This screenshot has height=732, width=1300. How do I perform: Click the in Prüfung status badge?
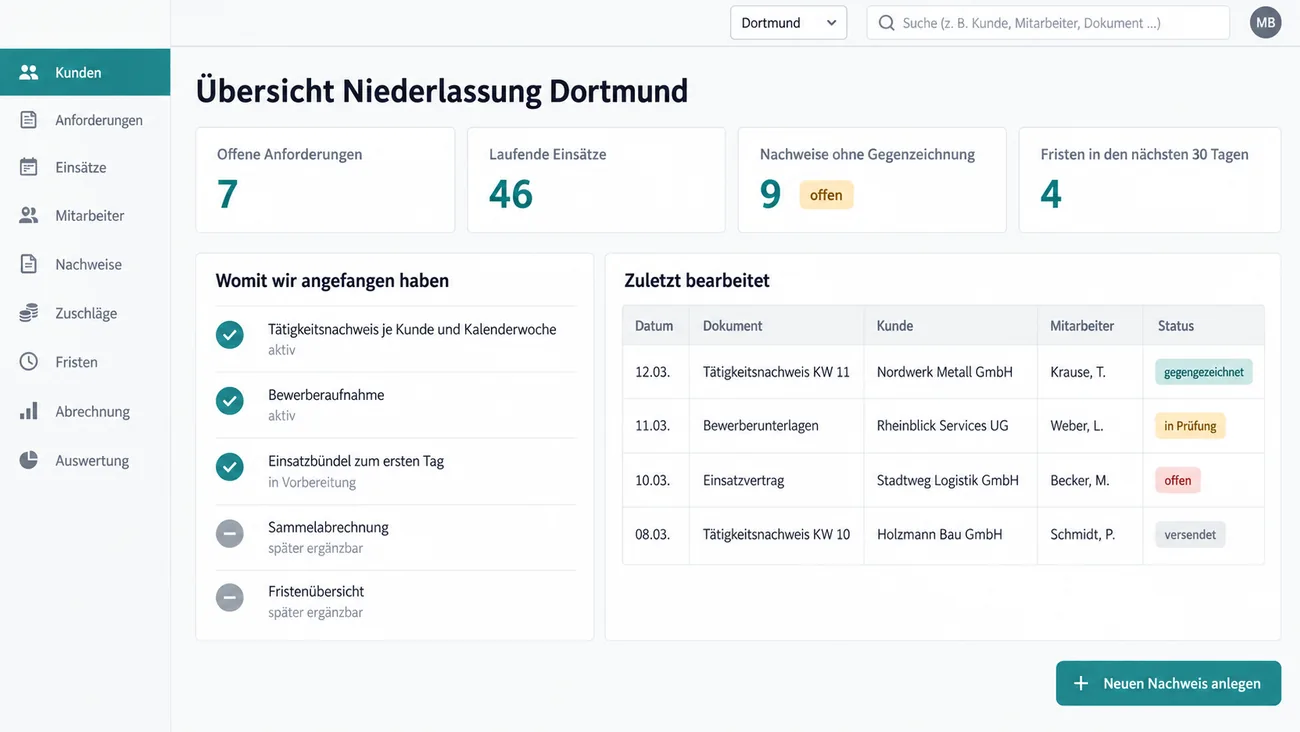(x=1190, y=426)
